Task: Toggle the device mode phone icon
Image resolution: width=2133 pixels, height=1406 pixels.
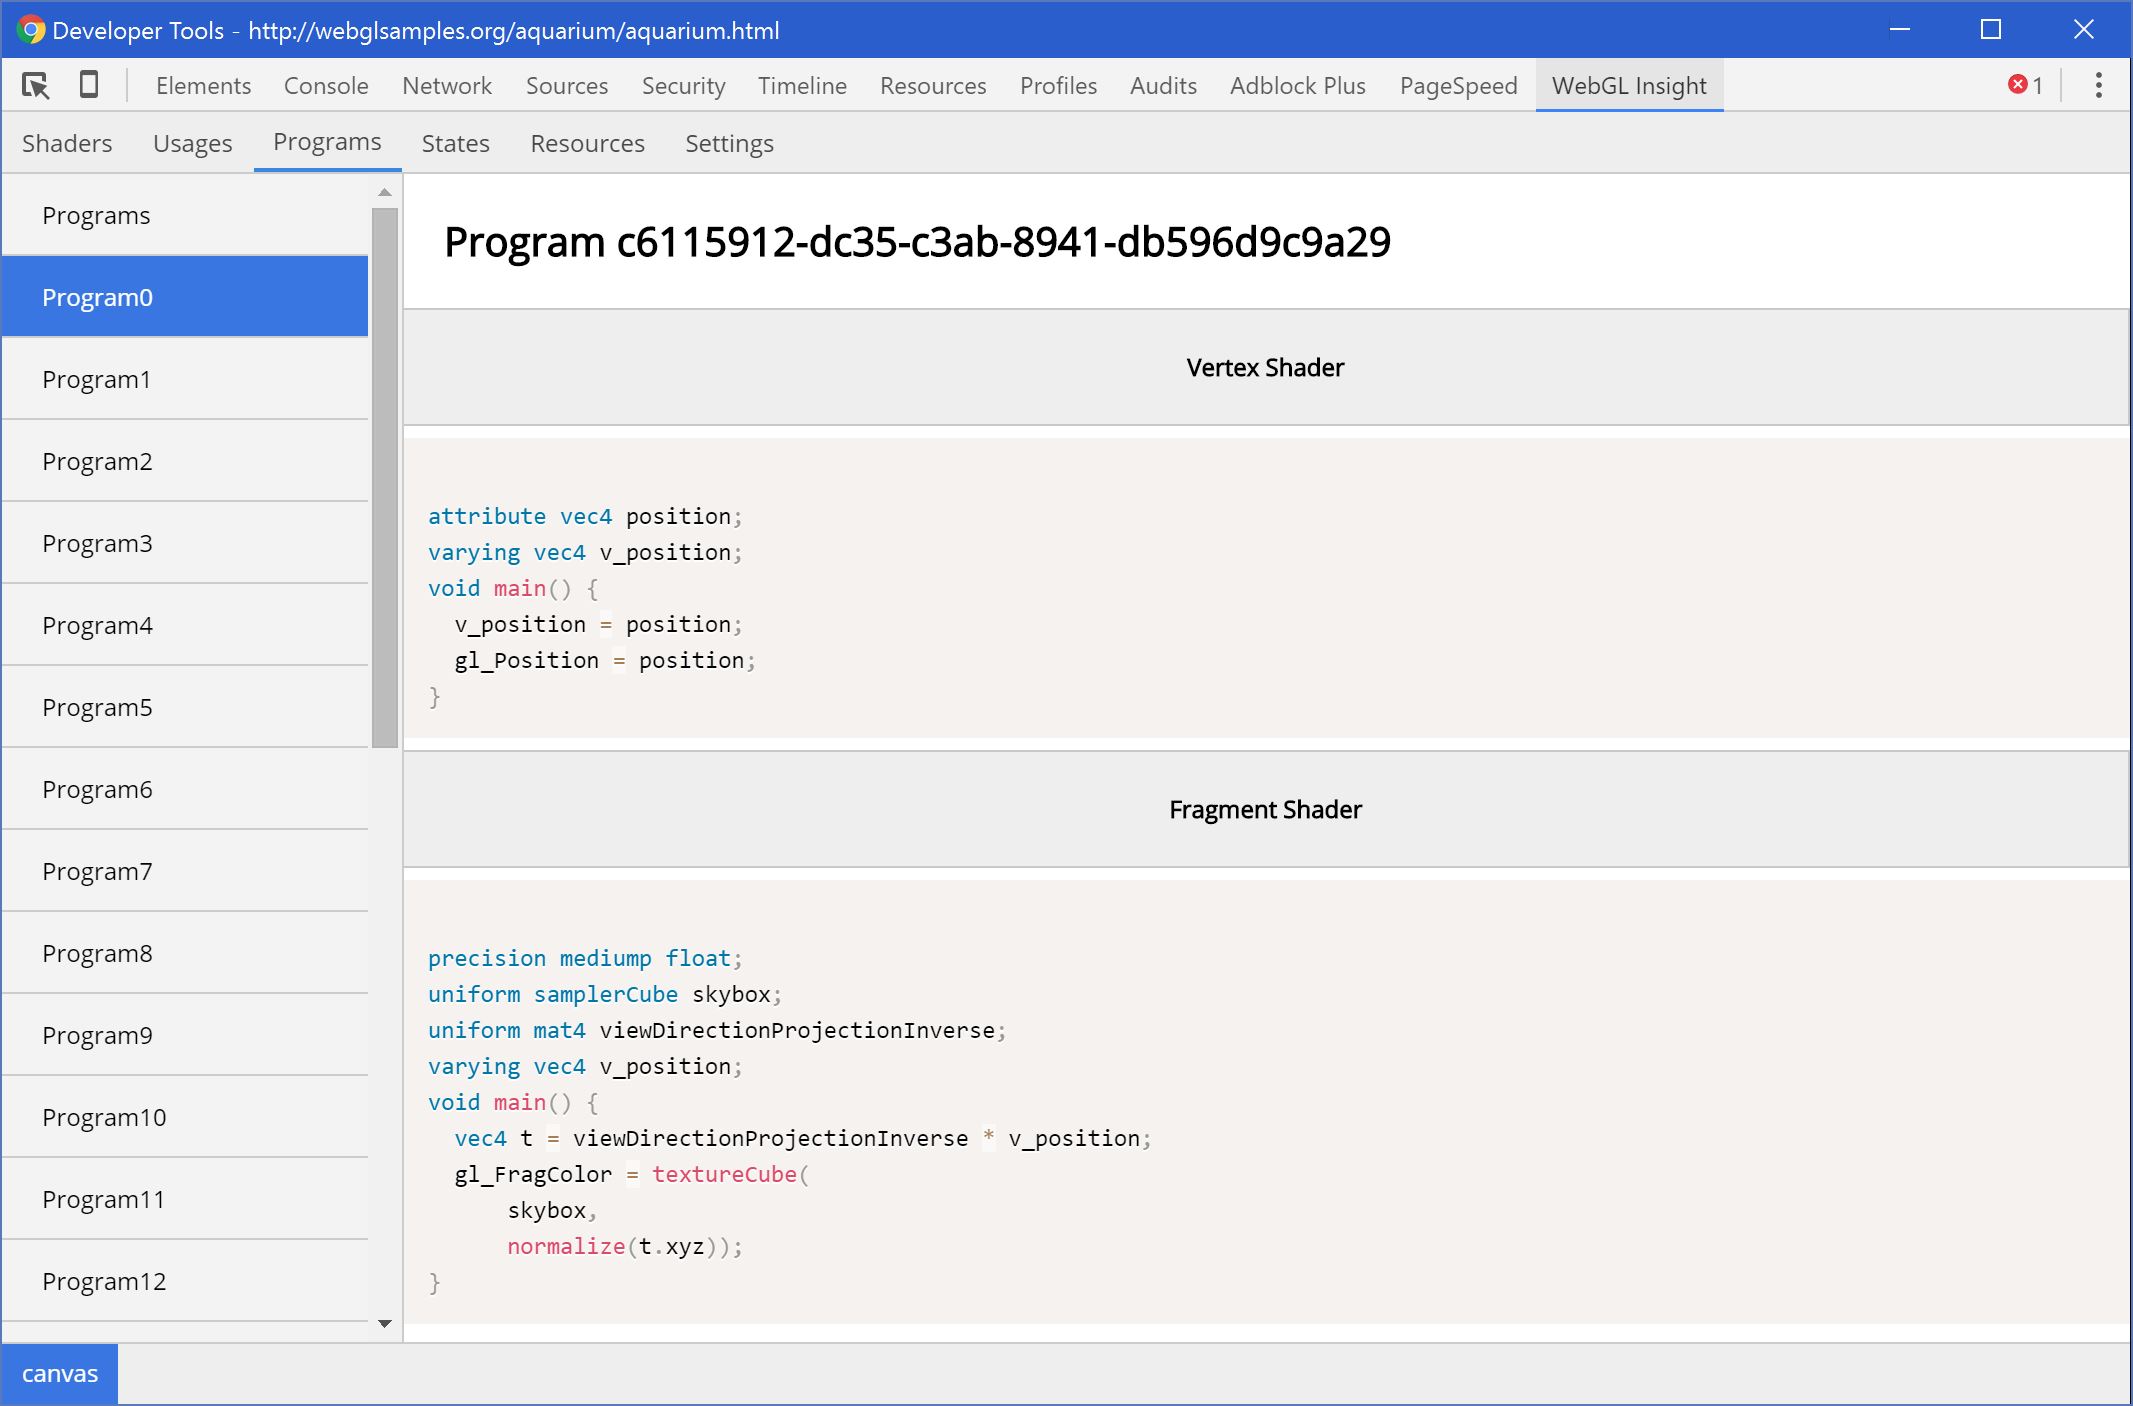Action: point(89,85)
